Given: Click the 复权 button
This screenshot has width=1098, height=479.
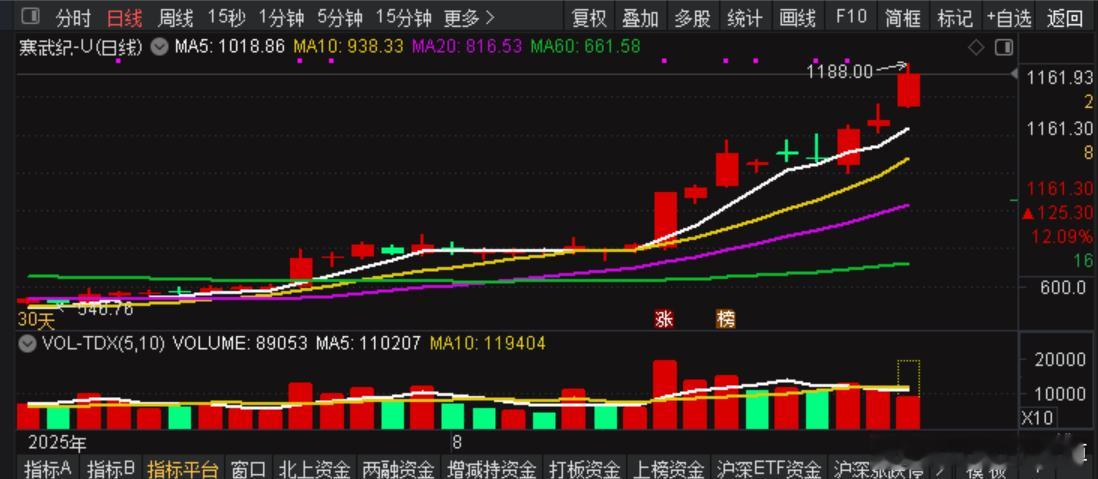Looking at the screenshot, I should pyautogui.click(x=589, y=18).
